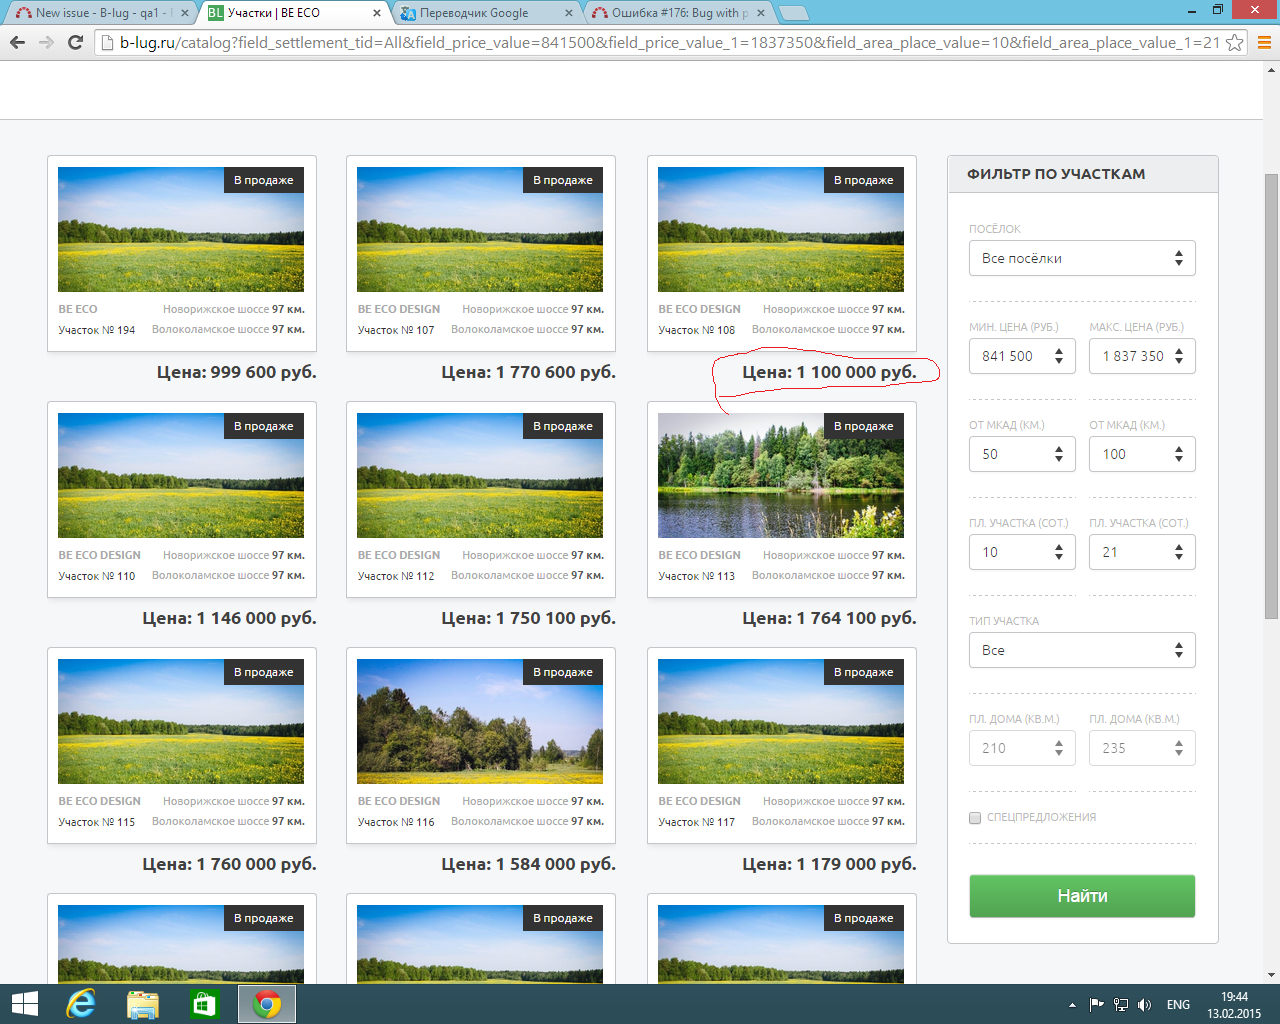Image resolution: width=1280 pixels, height=1024 pixels.
Task: Click the browser Back arrow
Action: tap(17, 42)
